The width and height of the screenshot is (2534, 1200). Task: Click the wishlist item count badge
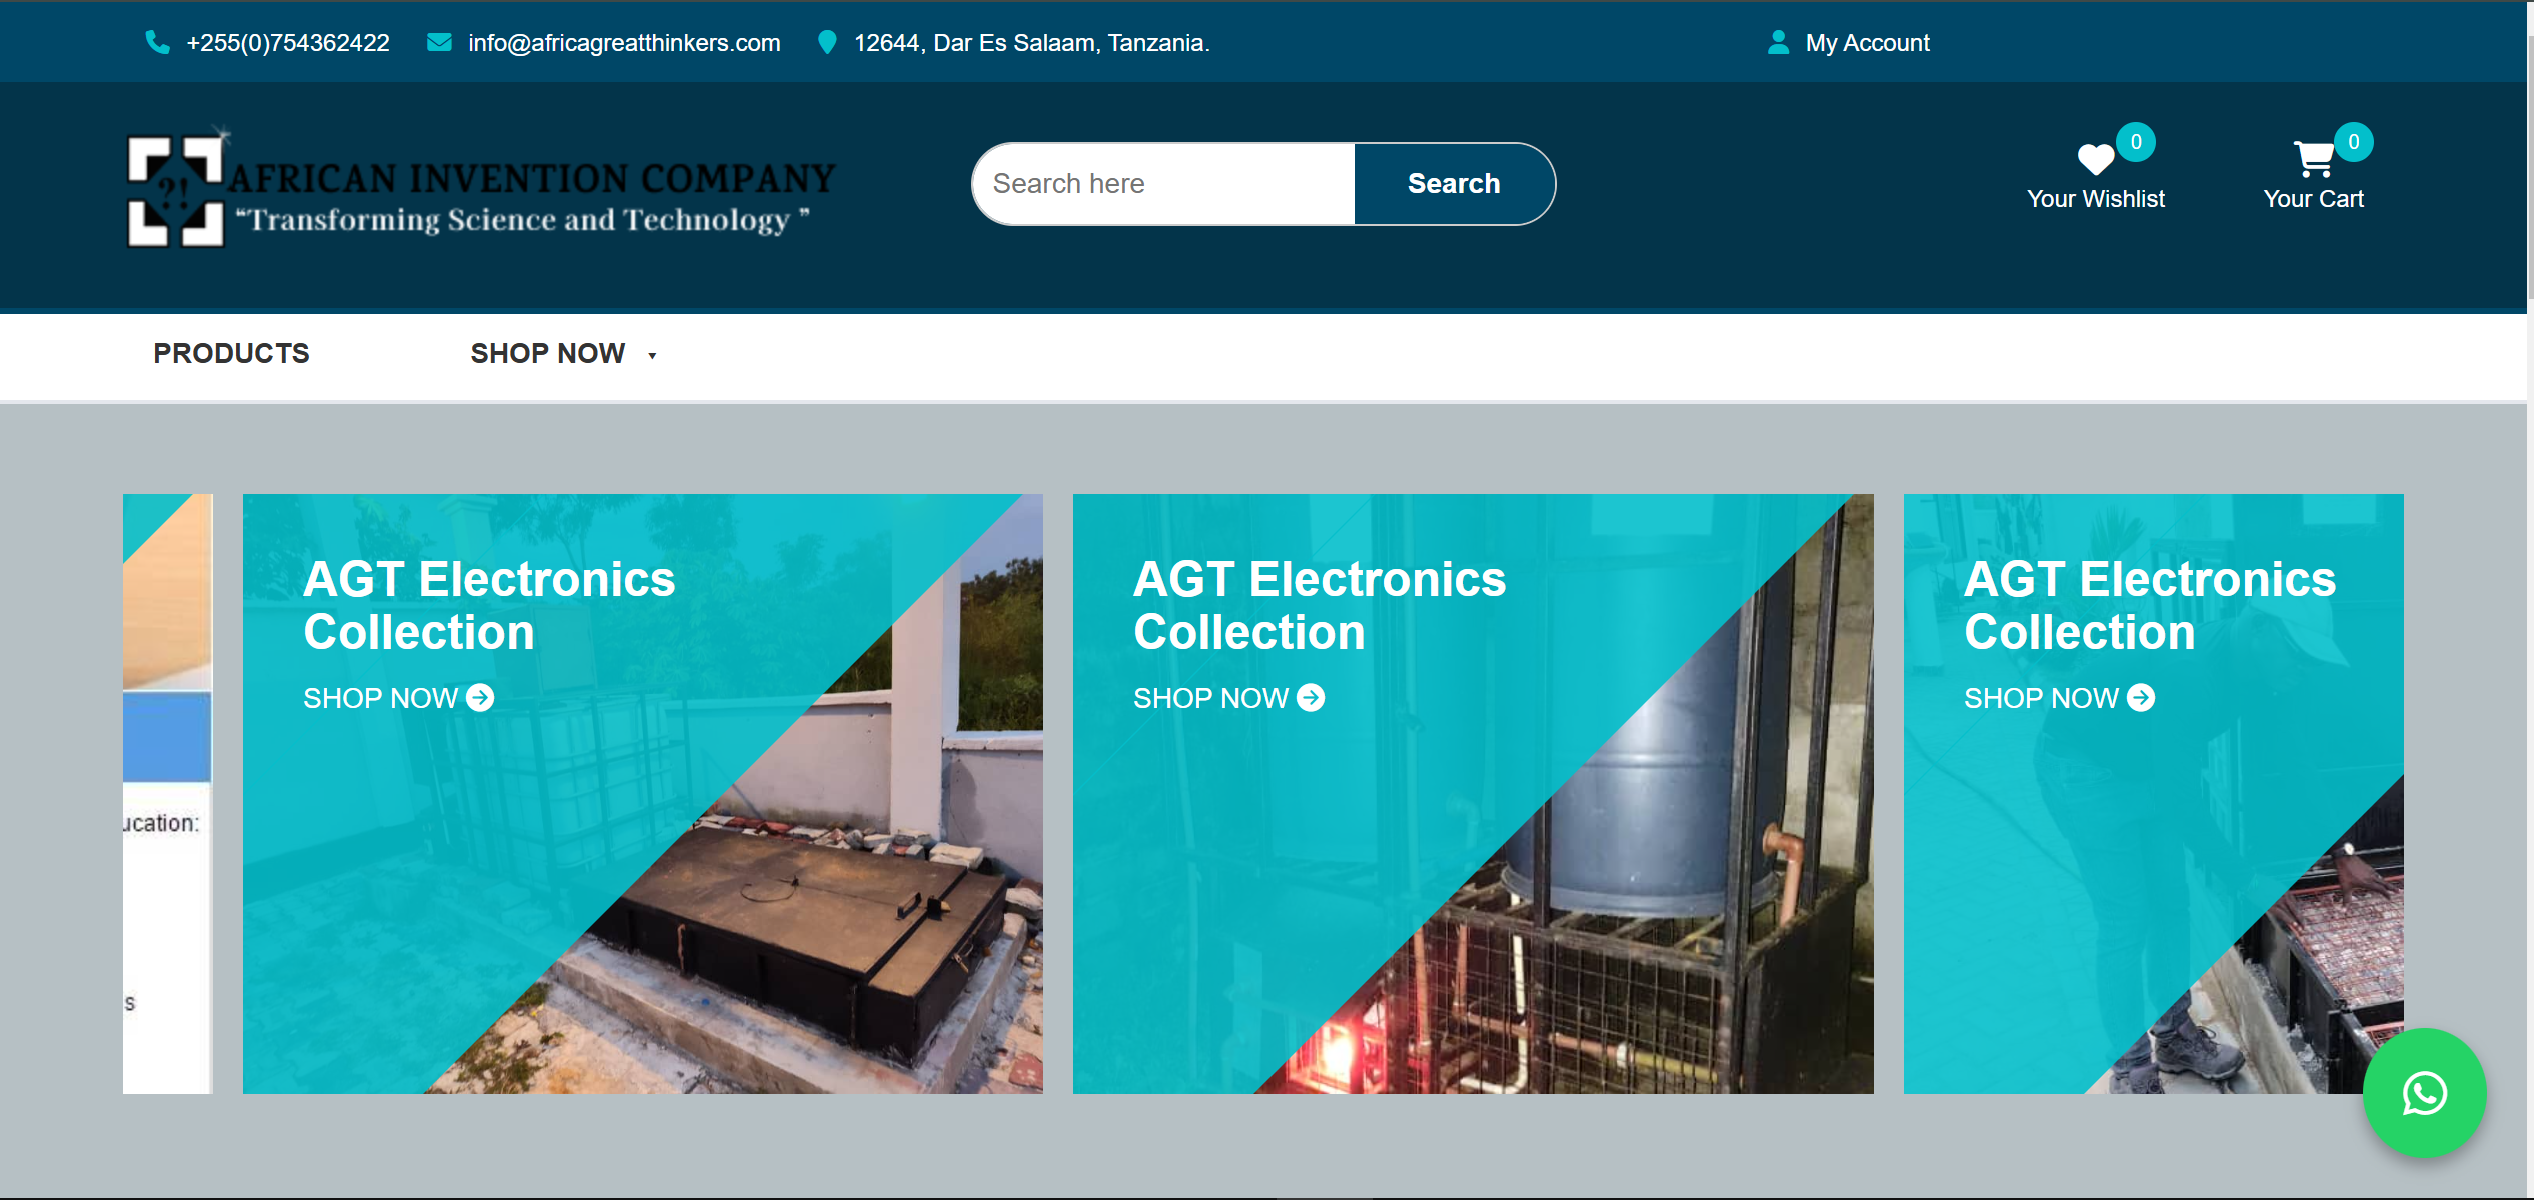coord(2136,141)
